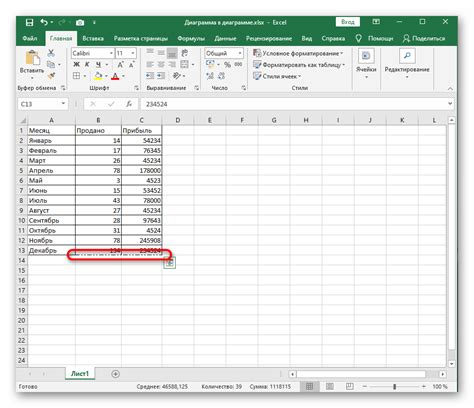Center text horizontally
The height and width of the screenshot is (408, 474).
pyautogui.click(x=161, y=64)
